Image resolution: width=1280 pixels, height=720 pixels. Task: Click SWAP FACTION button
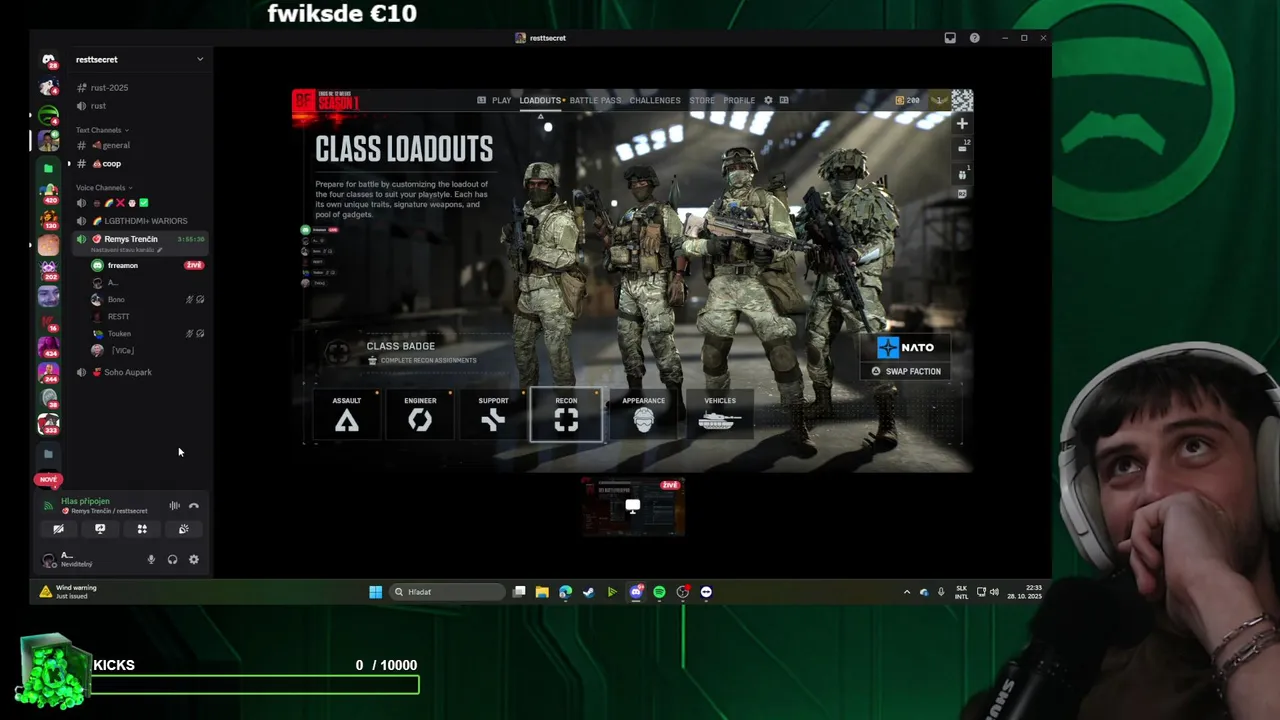[906, 371]
